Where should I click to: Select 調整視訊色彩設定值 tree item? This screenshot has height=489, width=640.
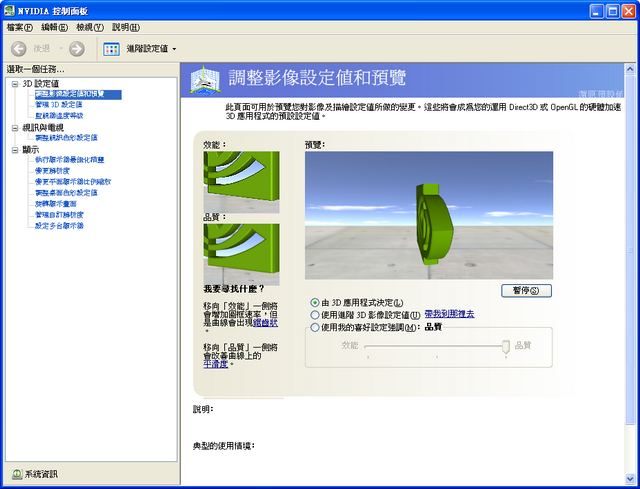click(x=67, y=138)
